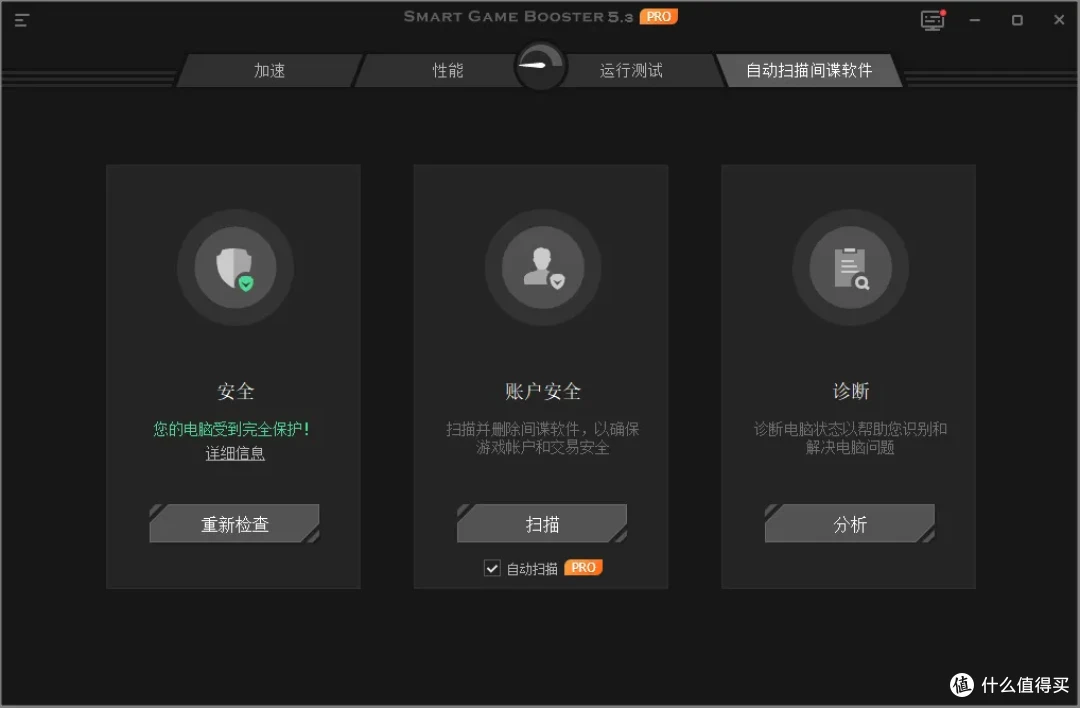
Task: Click the shield icon in 安全 card
Action: tap(236, 268)
